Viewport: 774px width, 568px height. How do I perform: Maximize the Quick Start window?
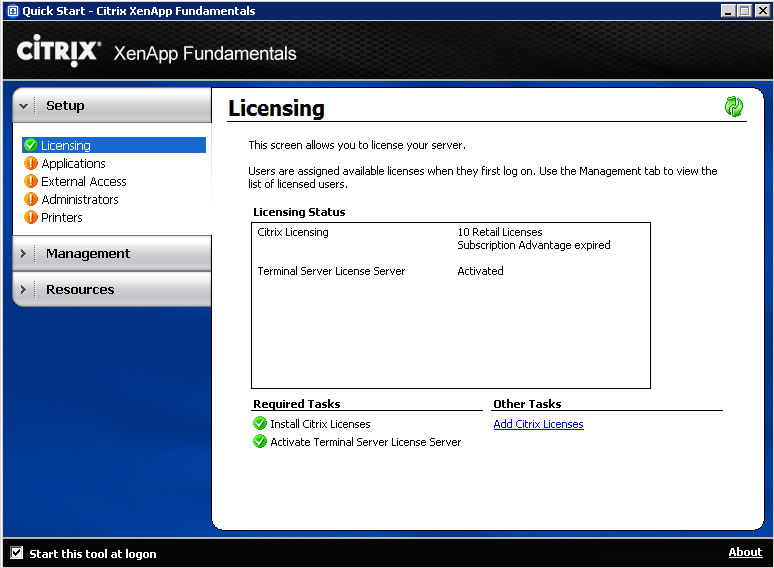pos(744,10)
